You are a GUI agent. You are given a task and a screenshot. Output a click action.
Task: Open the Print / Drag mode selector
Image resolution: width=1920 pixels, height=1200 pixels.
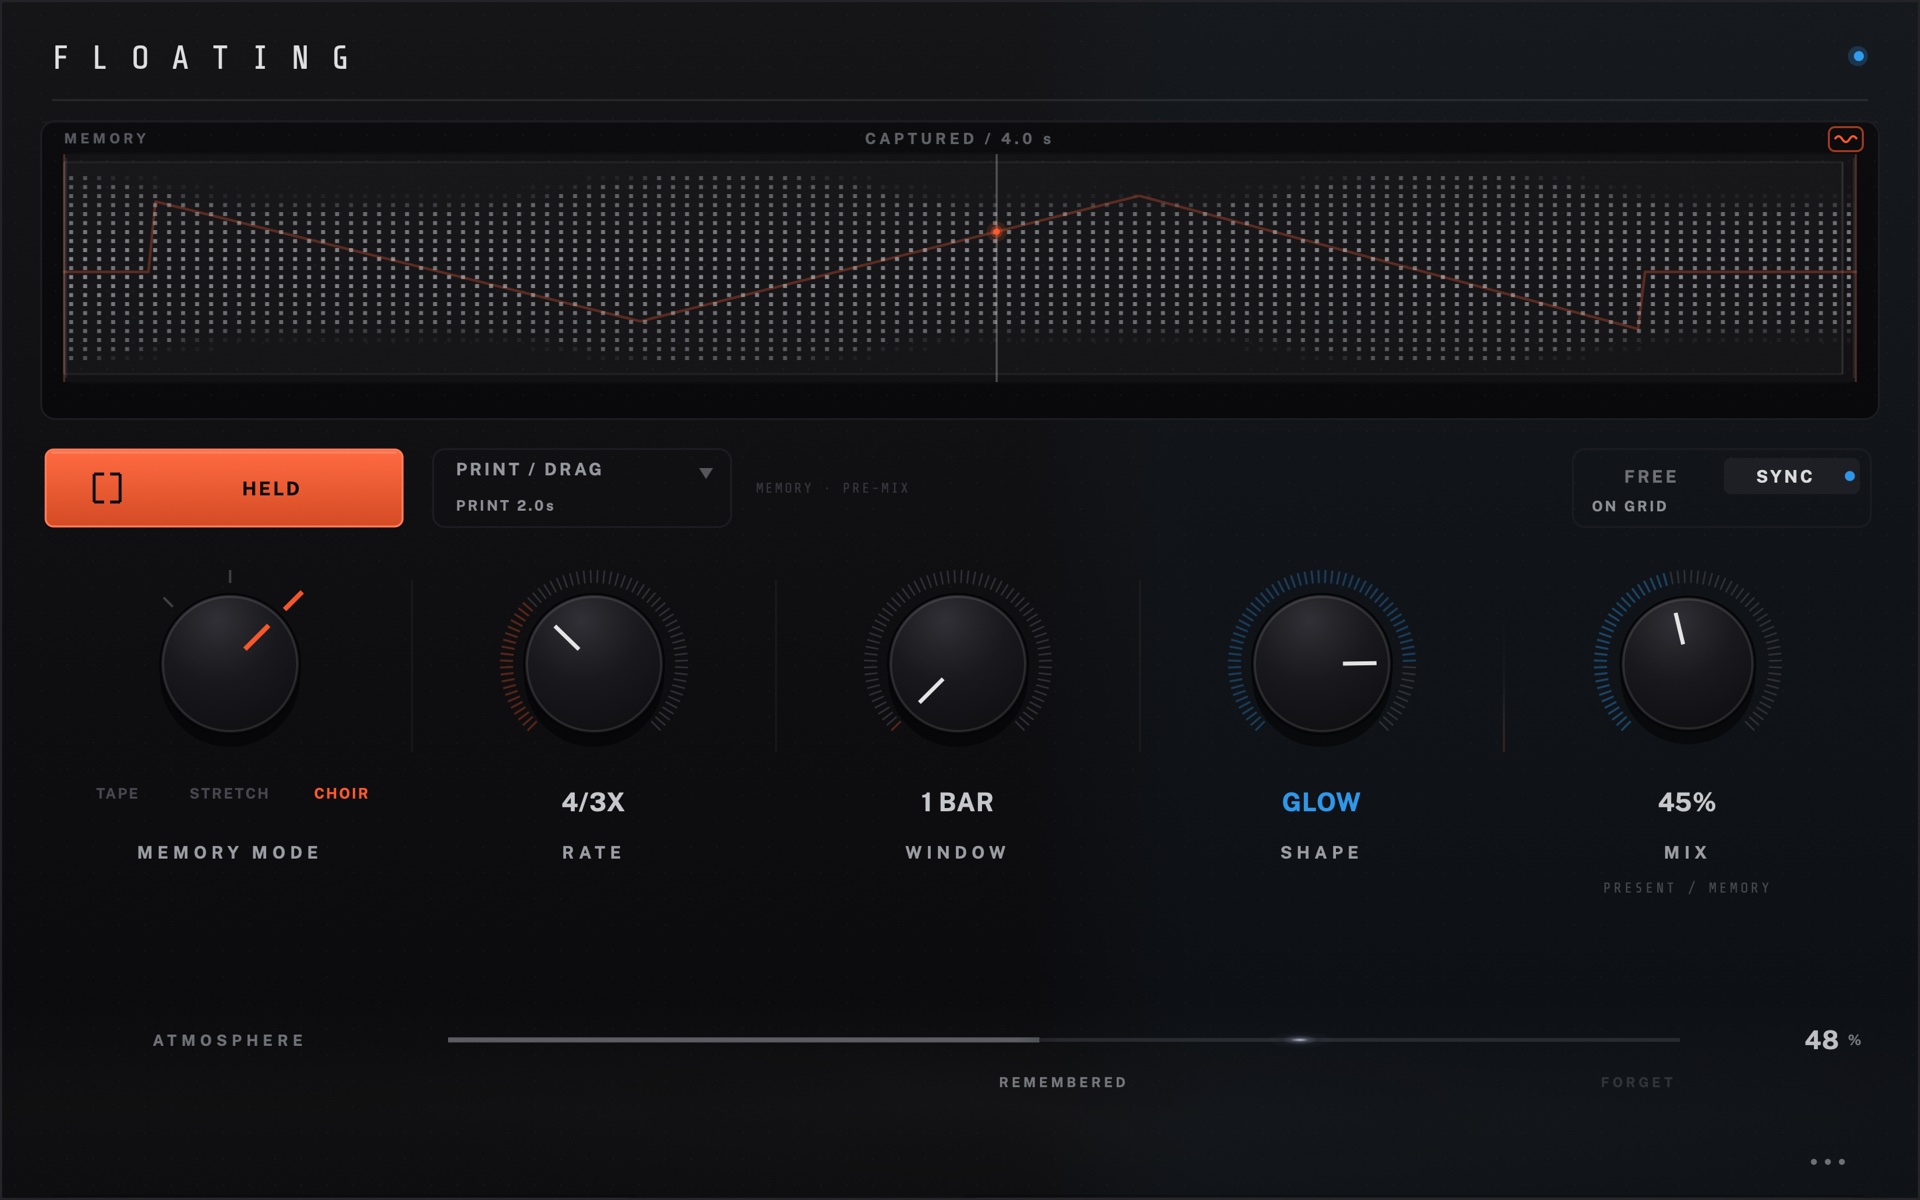[x=582, y=488]
